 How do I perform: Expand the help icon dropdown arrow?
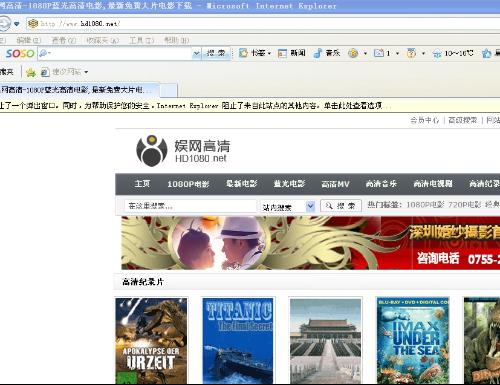(x=423, y=54)
